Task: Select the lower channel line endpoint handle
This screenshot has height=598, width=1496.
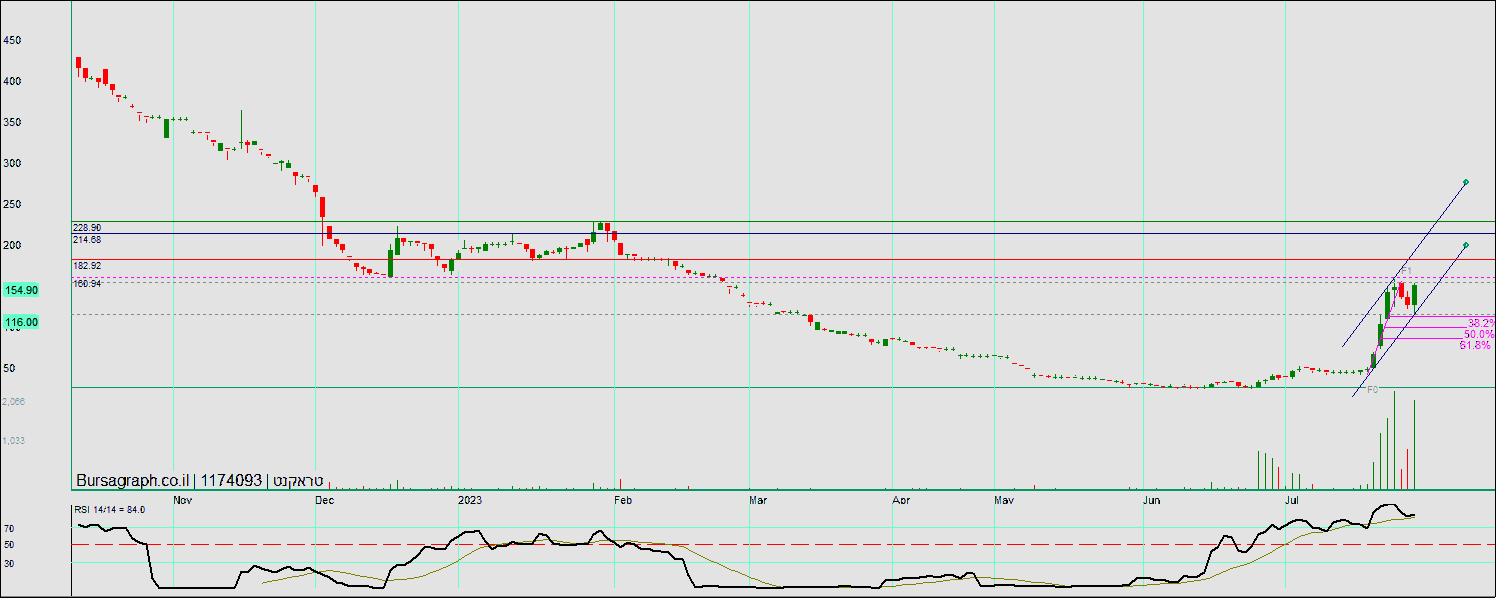Action: pyautogui.click(x=1465, y=245)
